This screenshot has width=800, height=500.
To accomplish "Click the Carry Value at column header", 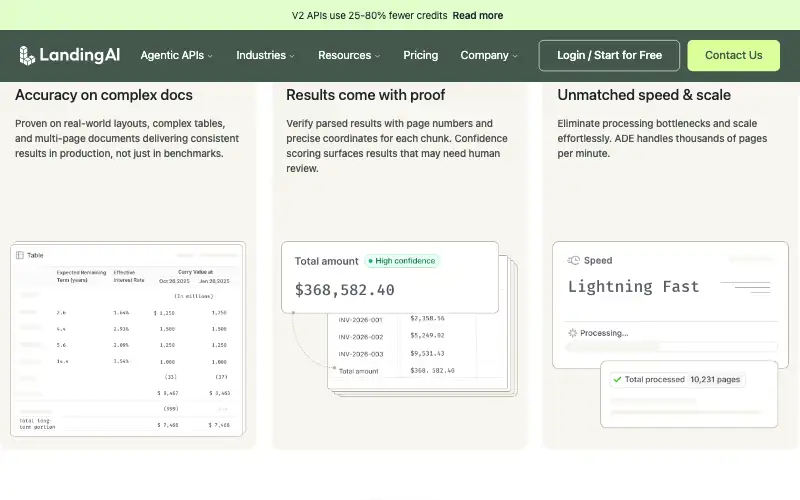I will [195, 272].
